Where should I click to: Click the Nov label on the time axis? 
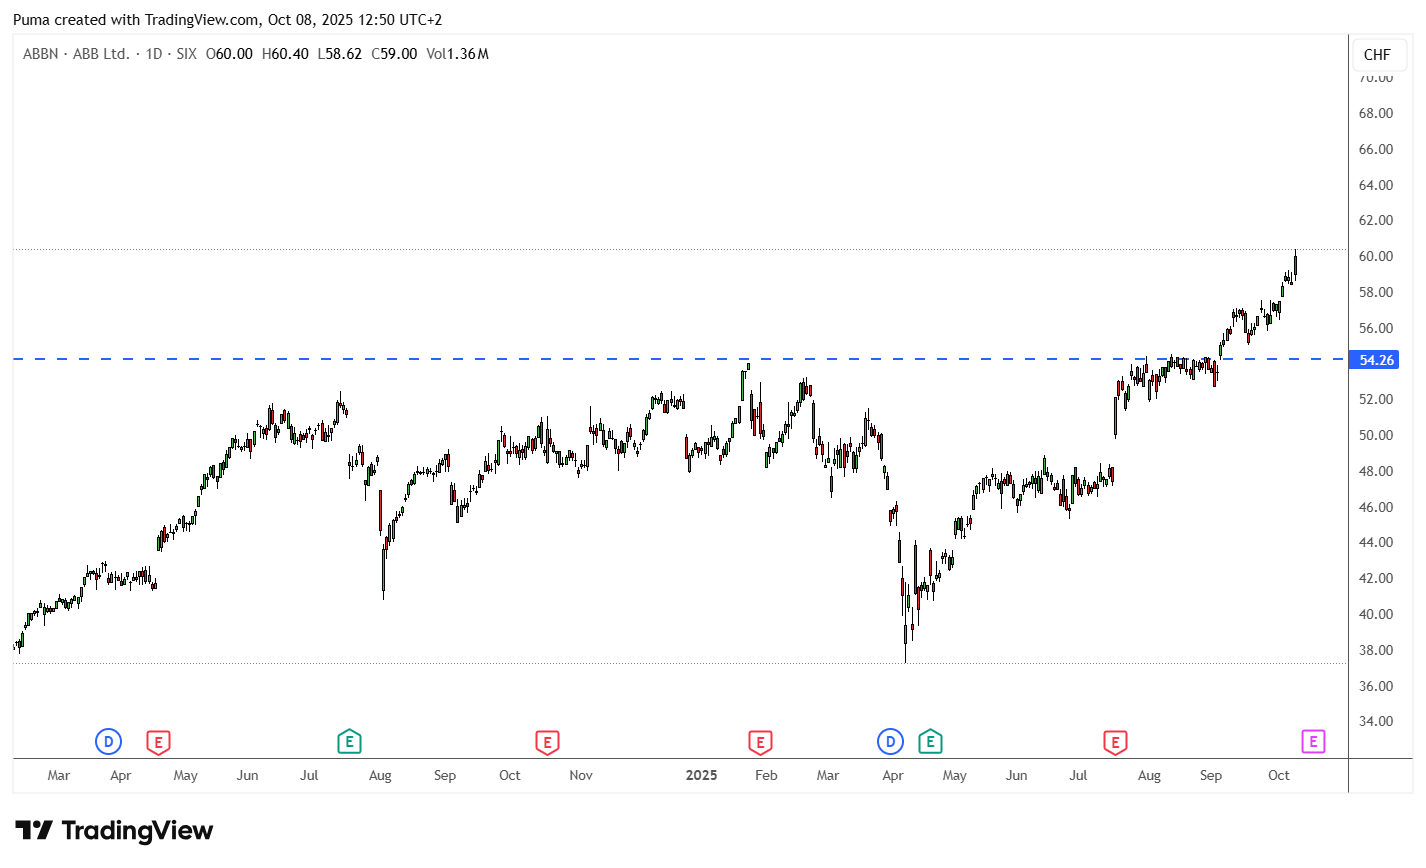pyautogui.click(x=581, y=775)
